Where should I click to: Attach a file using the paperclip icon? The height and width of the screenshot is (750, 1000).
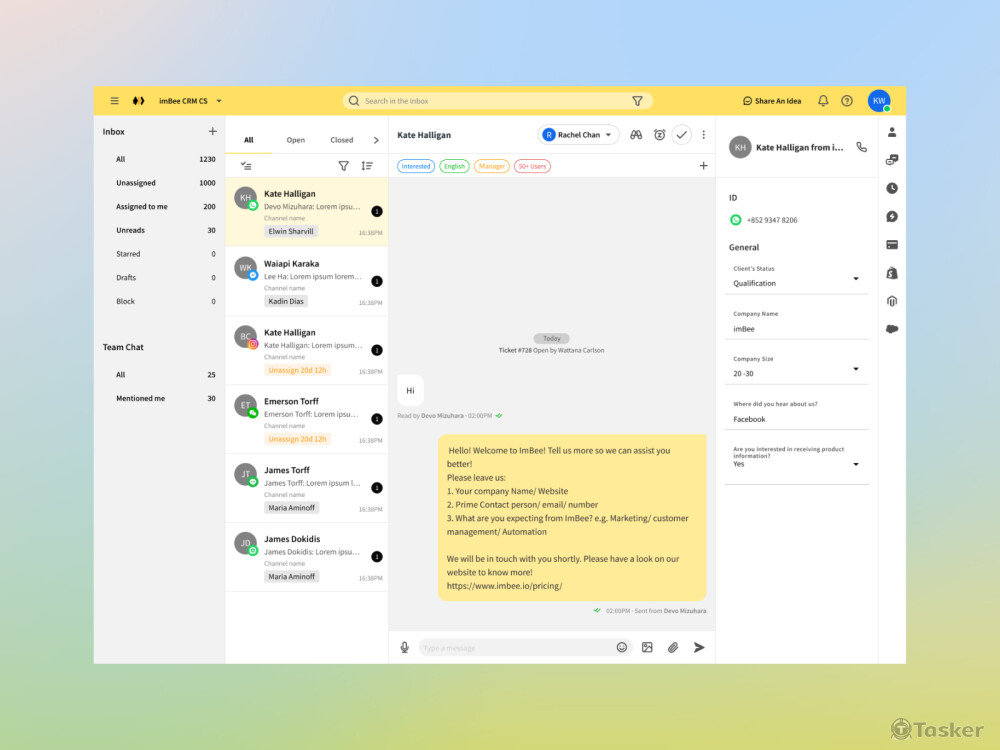[673, 647]
